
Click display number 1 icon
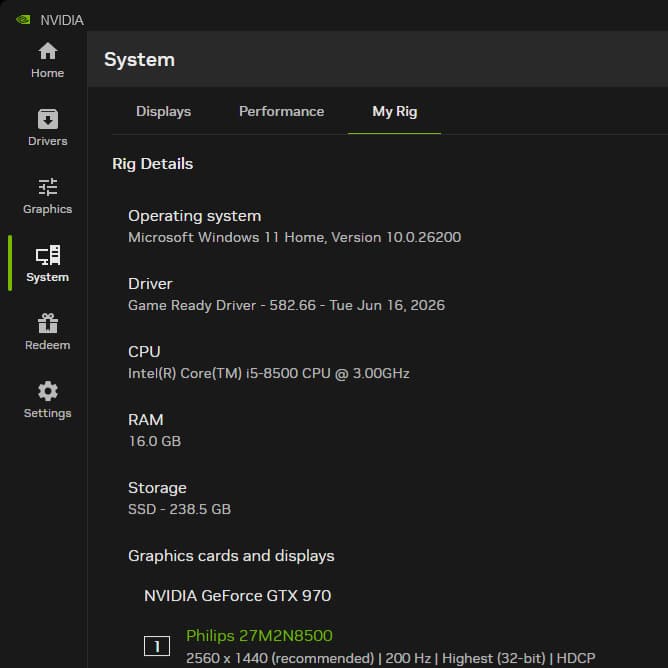click(157, 646)
